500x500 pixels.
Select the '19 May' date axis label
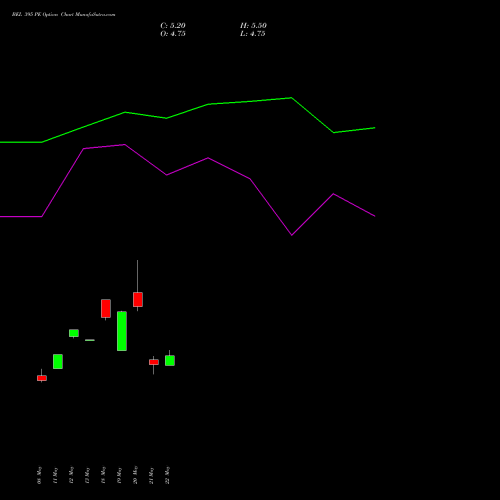pos(119,475)
